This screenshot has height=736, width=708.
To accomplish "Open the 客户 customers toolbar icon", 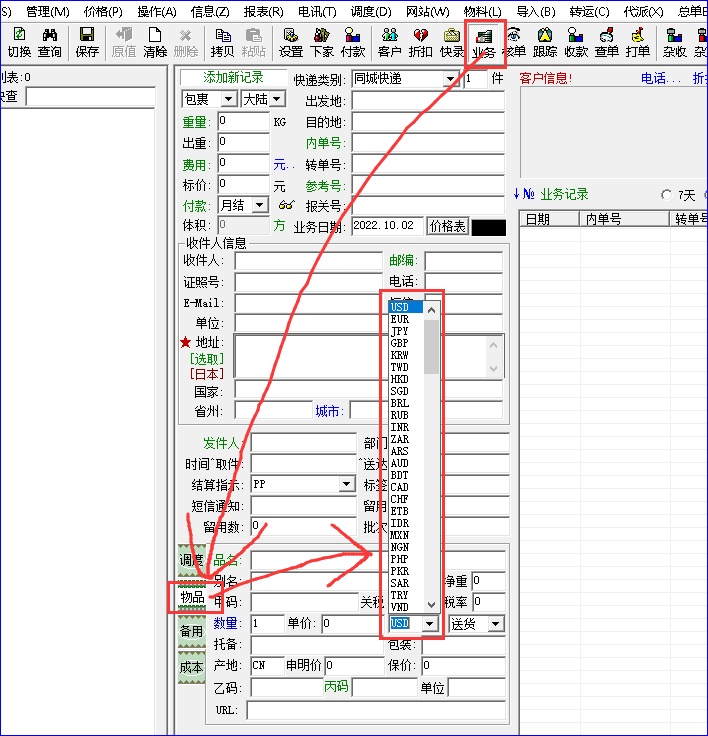I will click(389, 42).
